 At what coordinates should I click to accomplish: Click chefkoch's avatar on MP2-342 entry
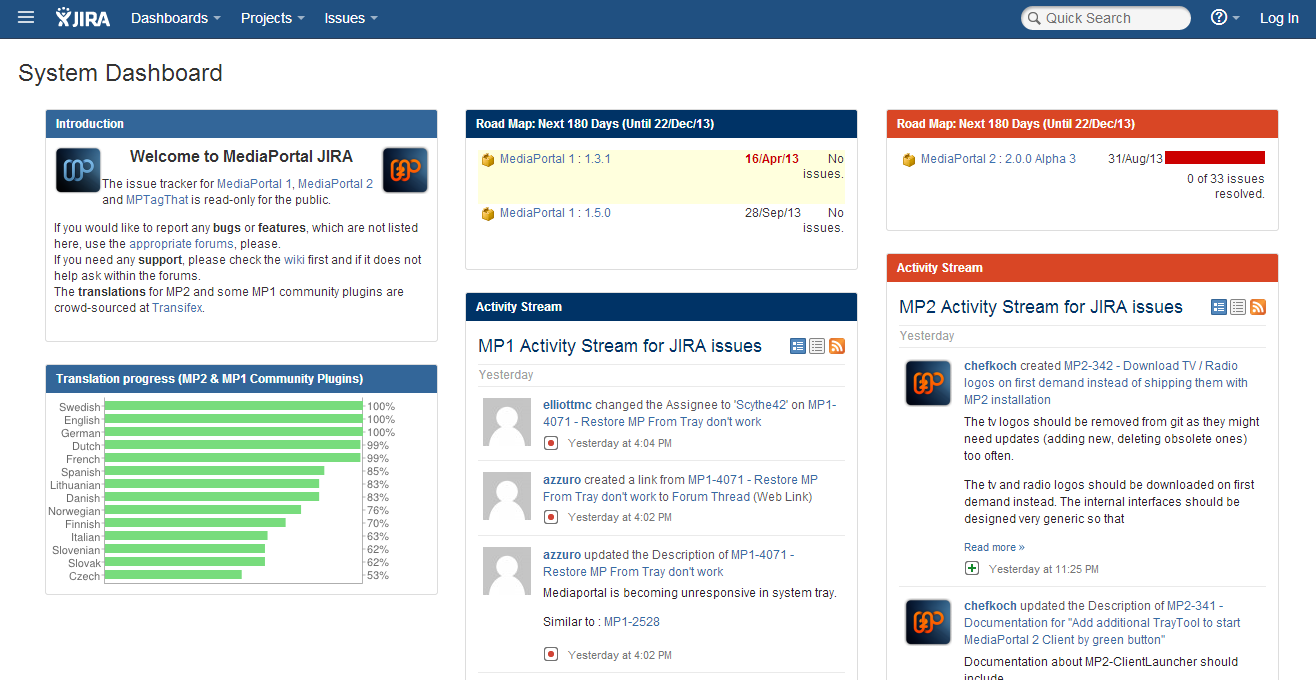coord(928,383)
